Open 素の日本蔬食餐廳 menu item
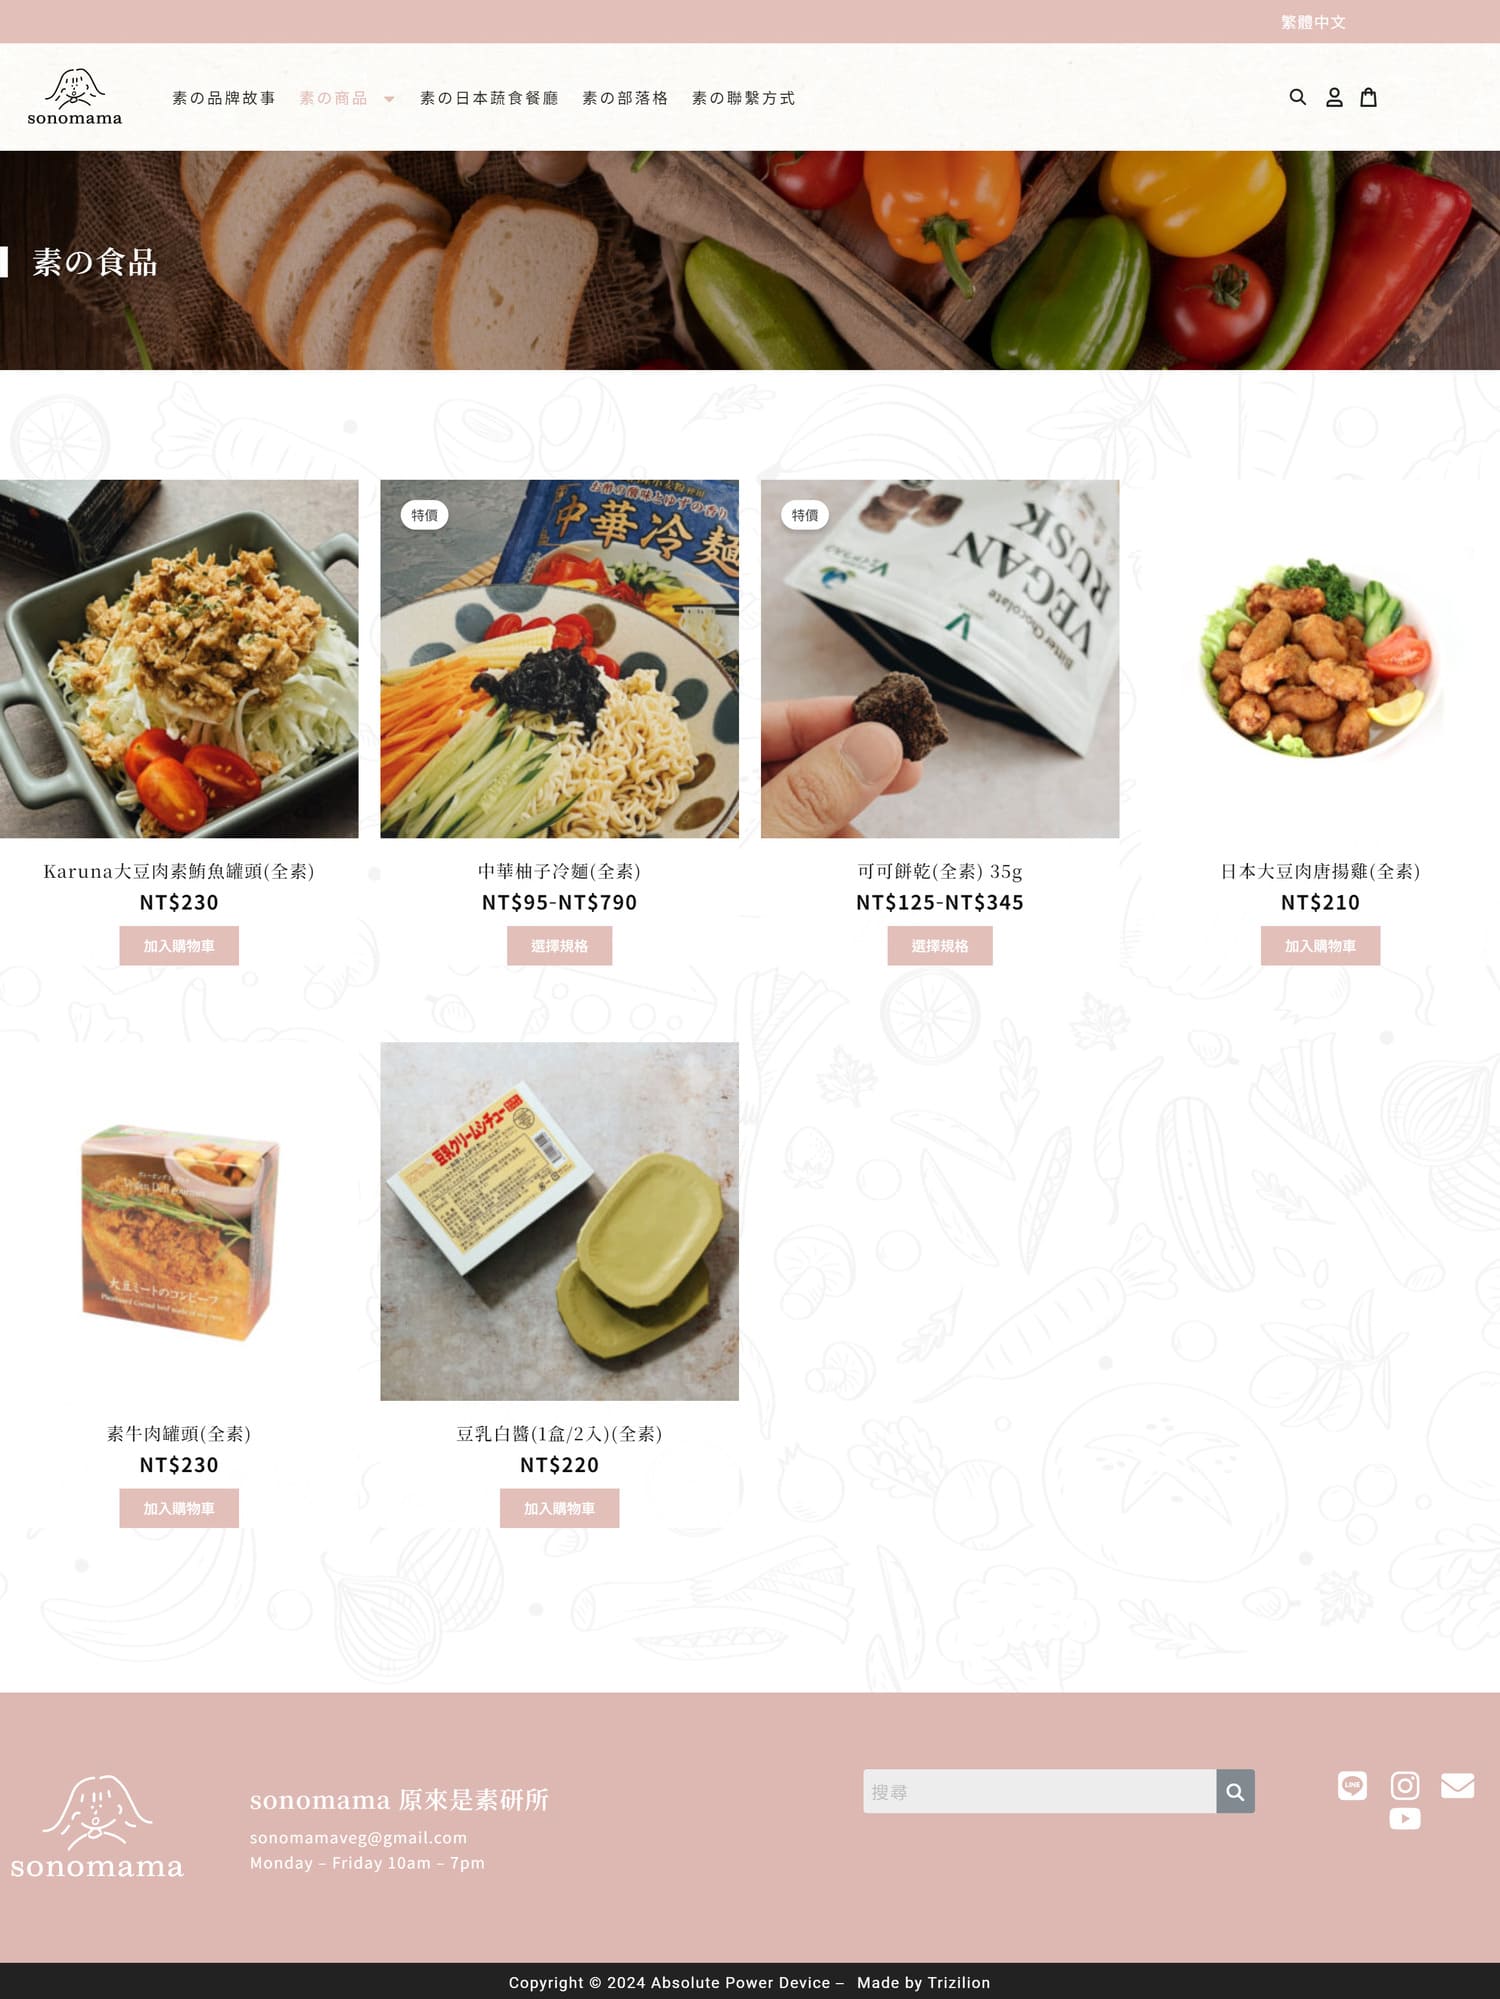The image size is (1500, 1999). pos(489,98)
